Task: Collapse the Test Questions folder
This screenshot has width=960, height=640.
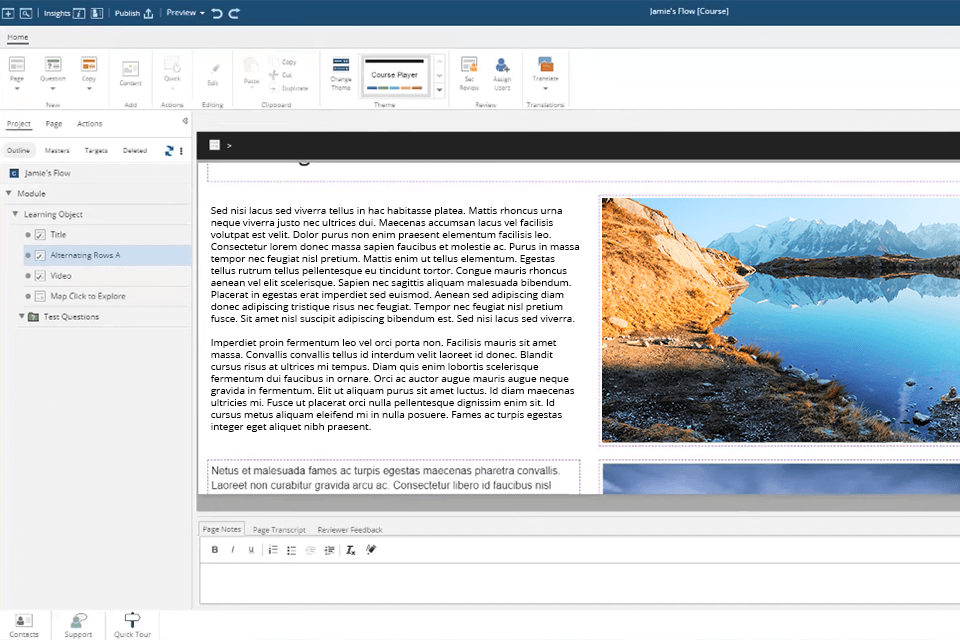Action: tap(21, 316)
